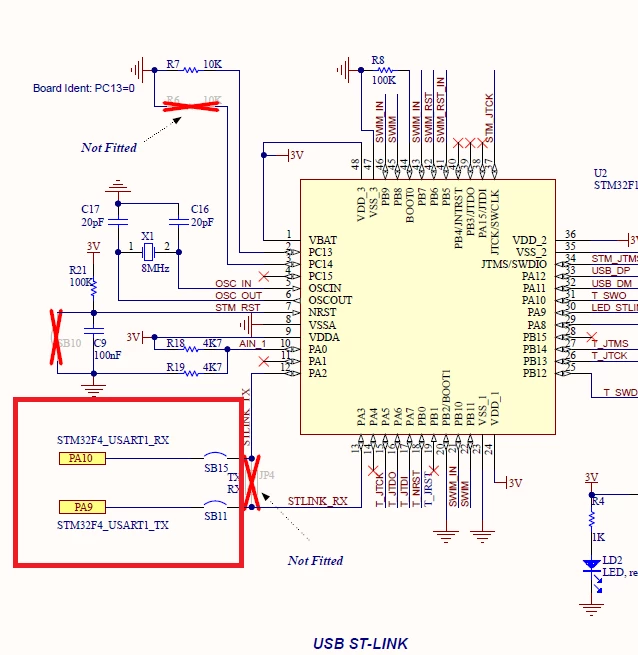Click the OSC_OUT net label
The height and width of the screenshot is (655, 638).
[239, 295]
